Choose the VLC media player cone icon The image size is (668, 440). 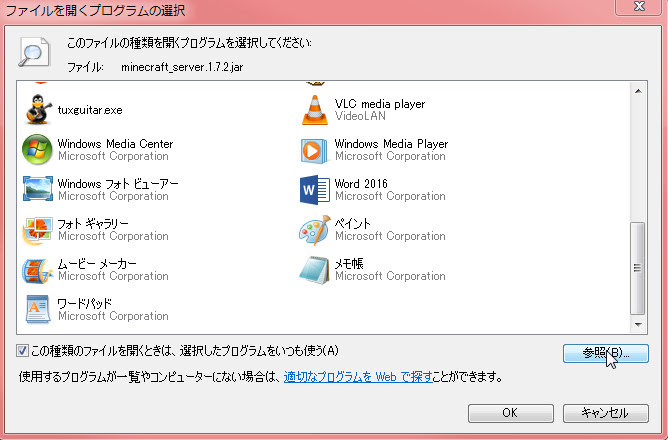click(x=315, y=110)
